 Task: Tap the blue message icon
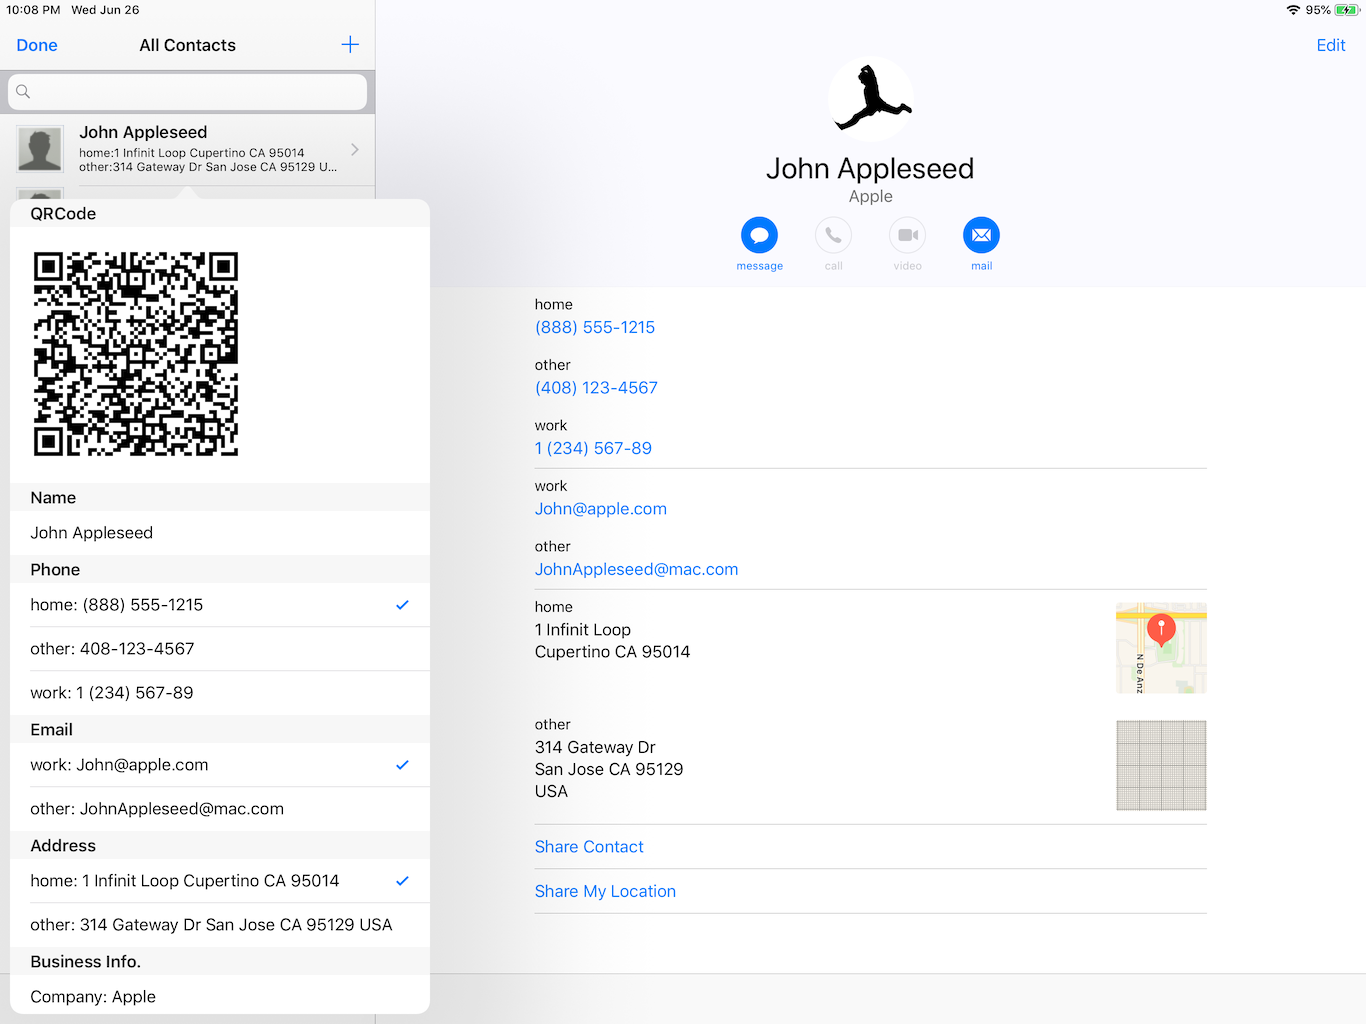759,235
